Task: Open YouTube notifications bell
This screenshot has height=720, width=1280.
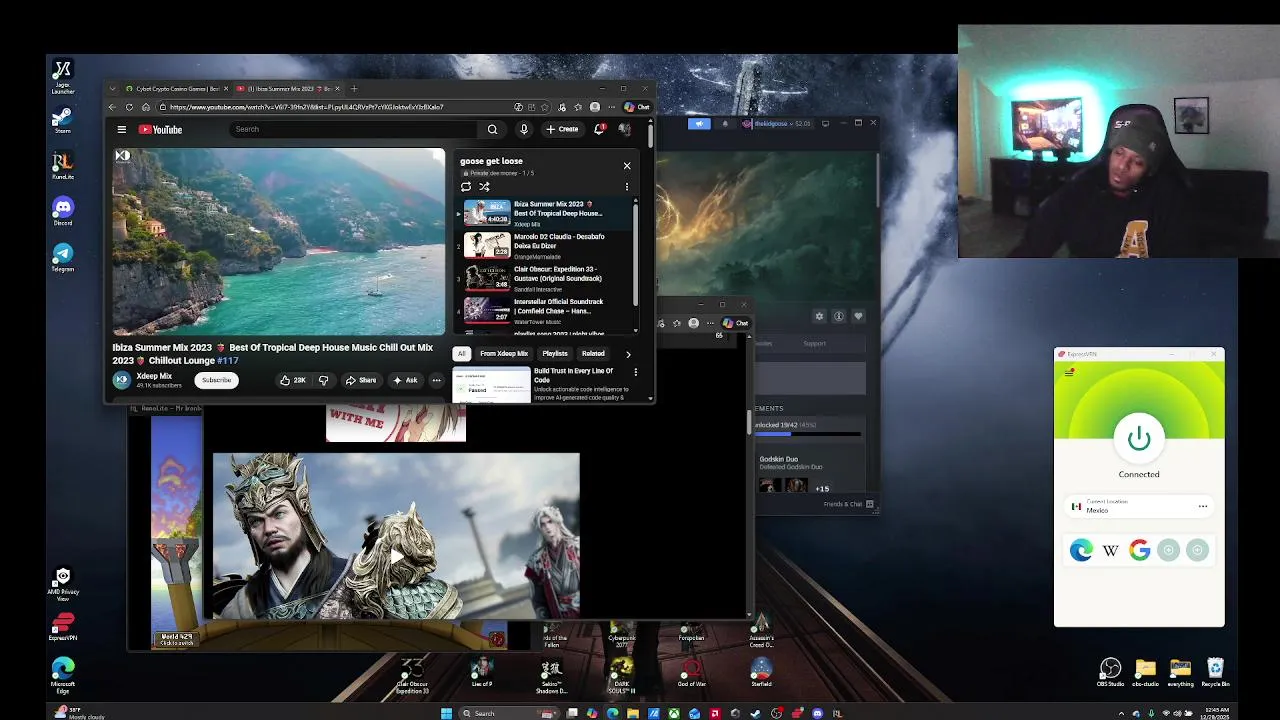Action: (599, 129)
